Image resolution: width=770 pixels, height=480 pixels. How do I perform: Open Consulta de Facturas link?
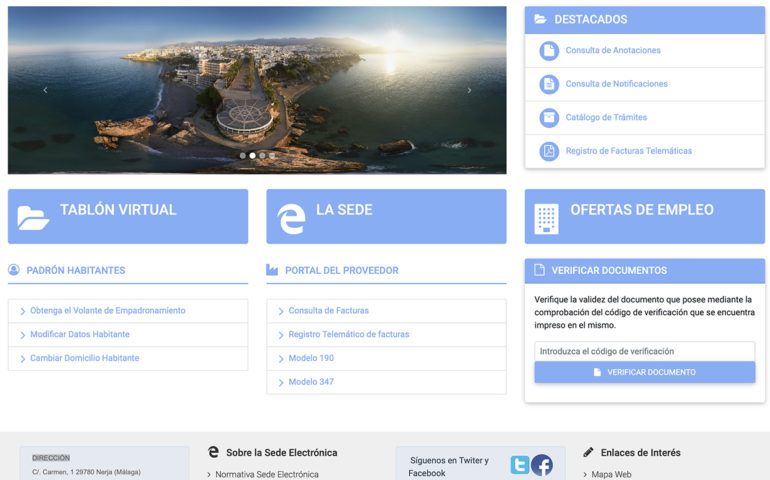pos(329,311)
